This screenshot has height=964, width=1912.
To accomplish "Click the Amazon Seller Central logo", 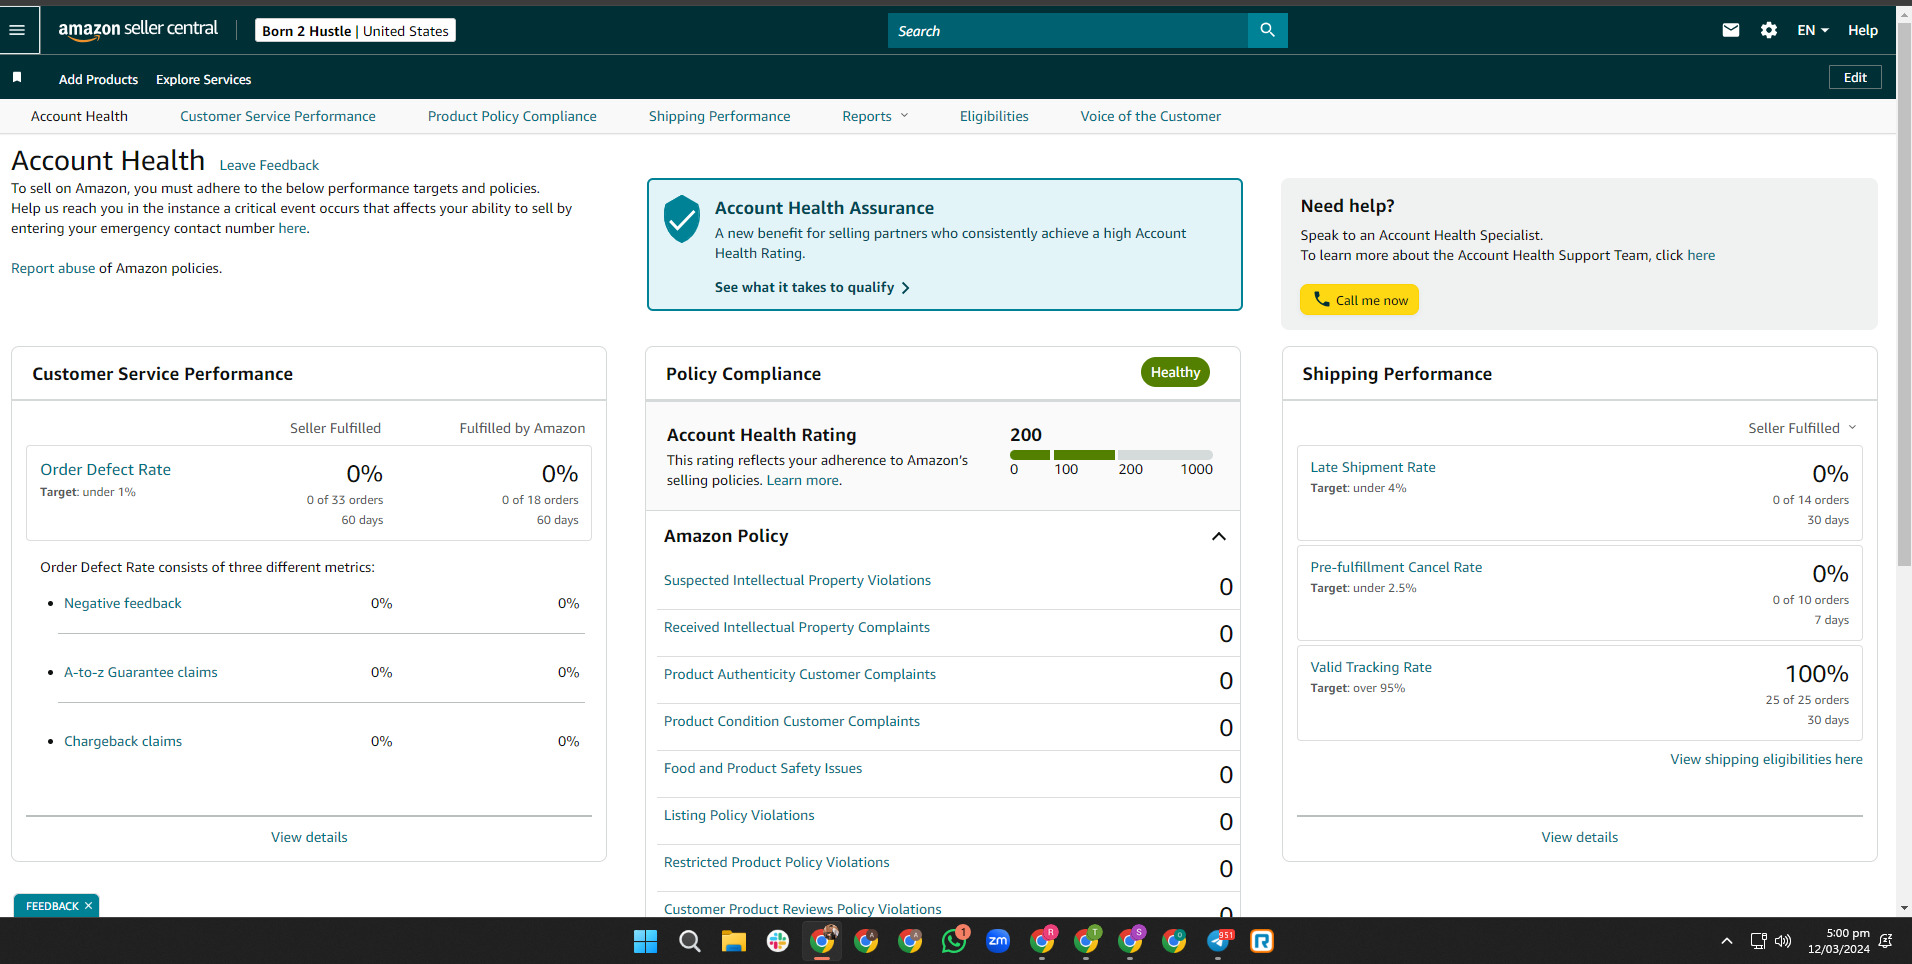I will click(138, 30).
